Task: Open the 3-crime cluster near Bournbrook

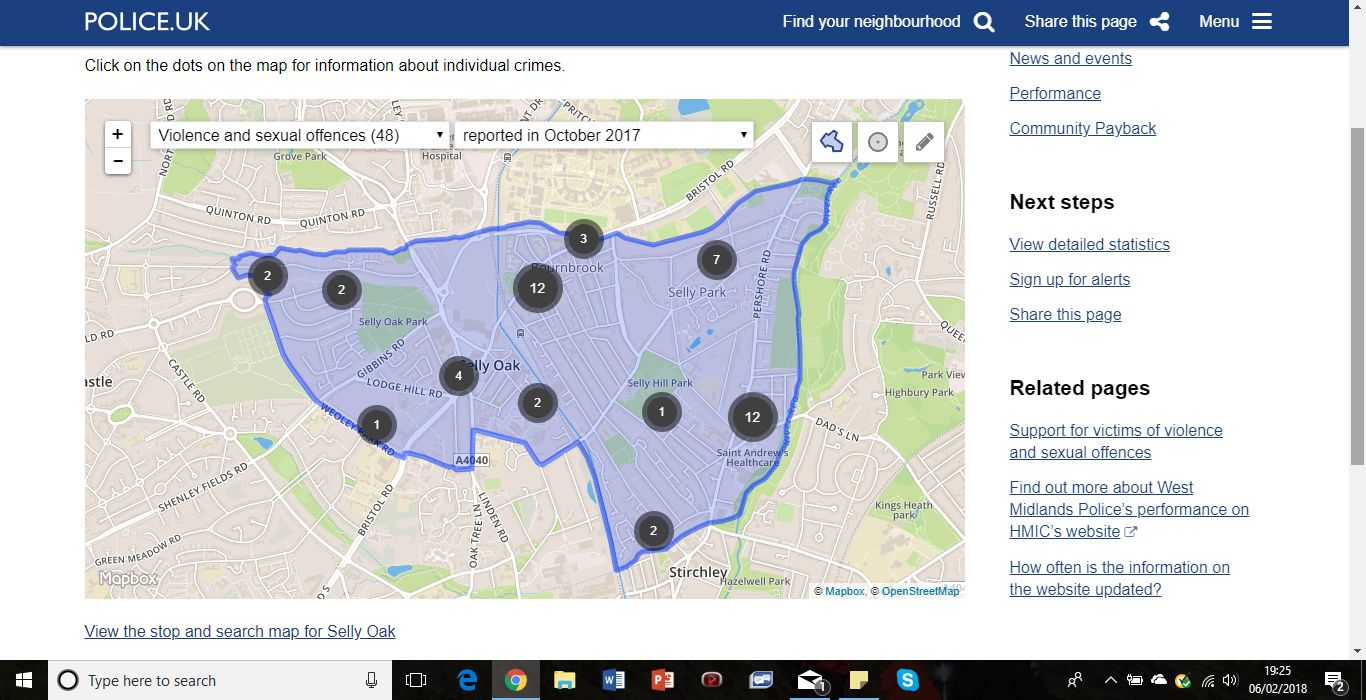Action: click(x=583, y=239)
